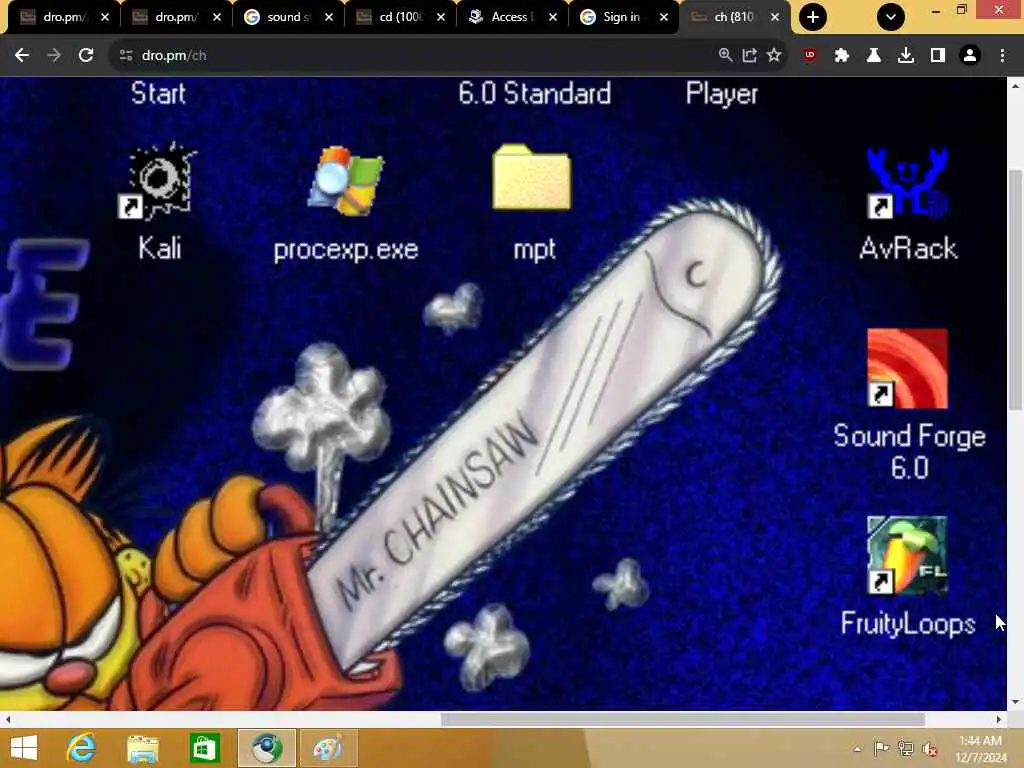This screenshot has height=768, width=1024.
Task: Open the network tray icon
Action: coord(906,749)
